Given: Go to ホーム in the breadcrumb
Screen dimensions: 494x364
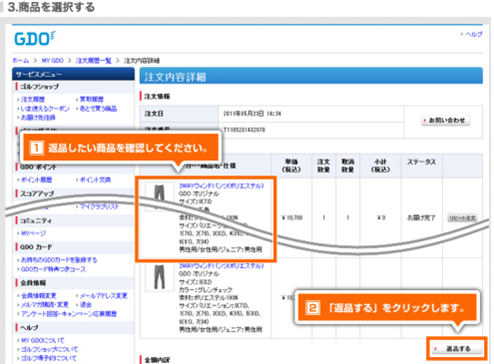Looking at the screenshot, I should (21, 61).
